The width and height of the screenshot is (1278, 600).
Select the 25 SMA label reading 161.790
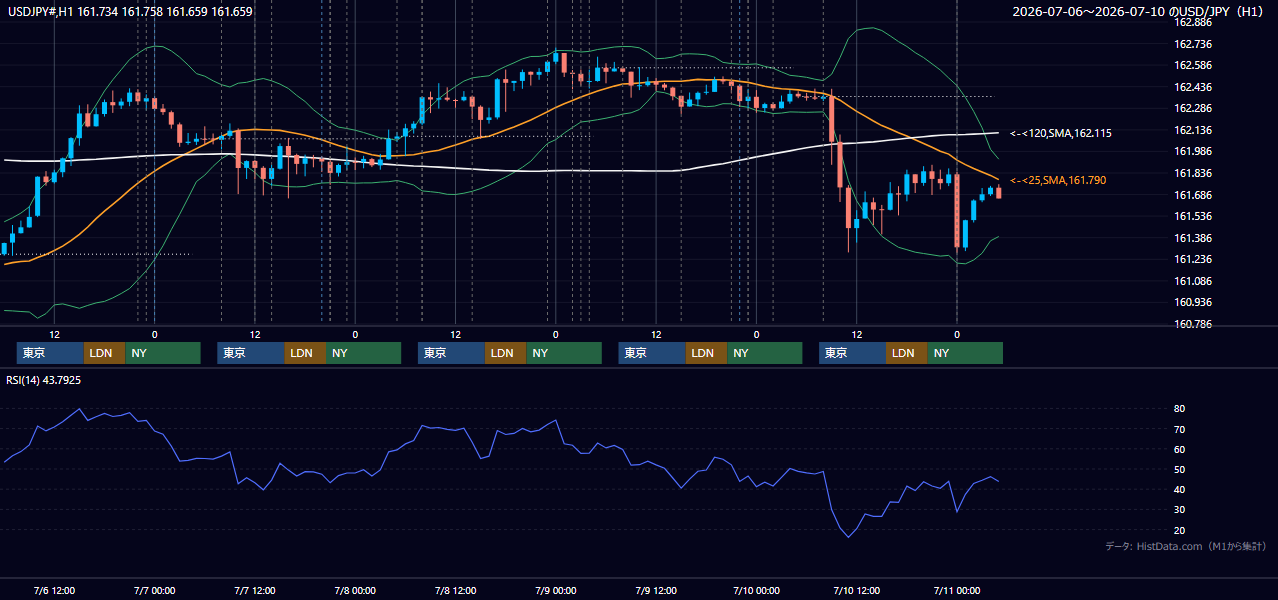tap(1058, 180)
